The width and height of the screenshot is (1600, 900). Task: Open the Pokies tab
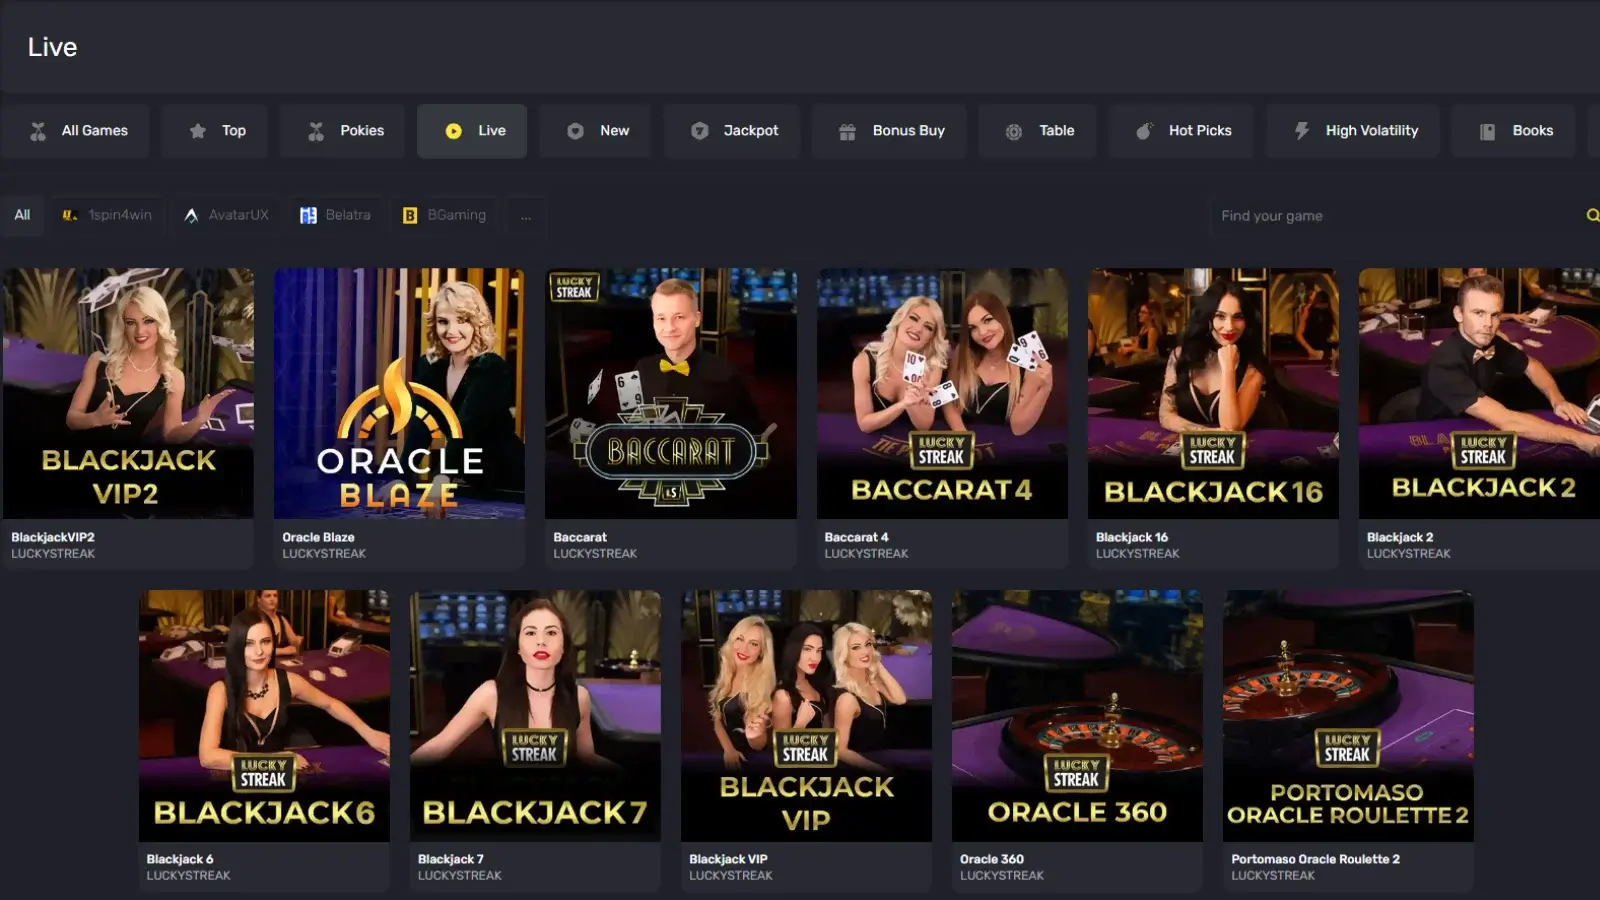342,131
